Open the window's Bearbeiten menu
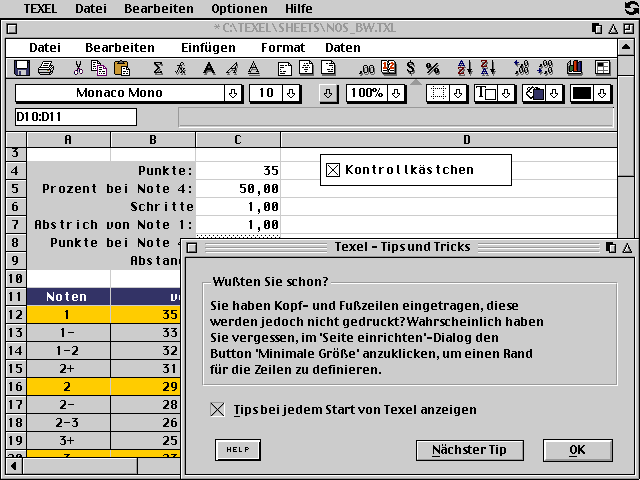The height and width of the screenshot is (480, 640). click(x=120, y=48)
